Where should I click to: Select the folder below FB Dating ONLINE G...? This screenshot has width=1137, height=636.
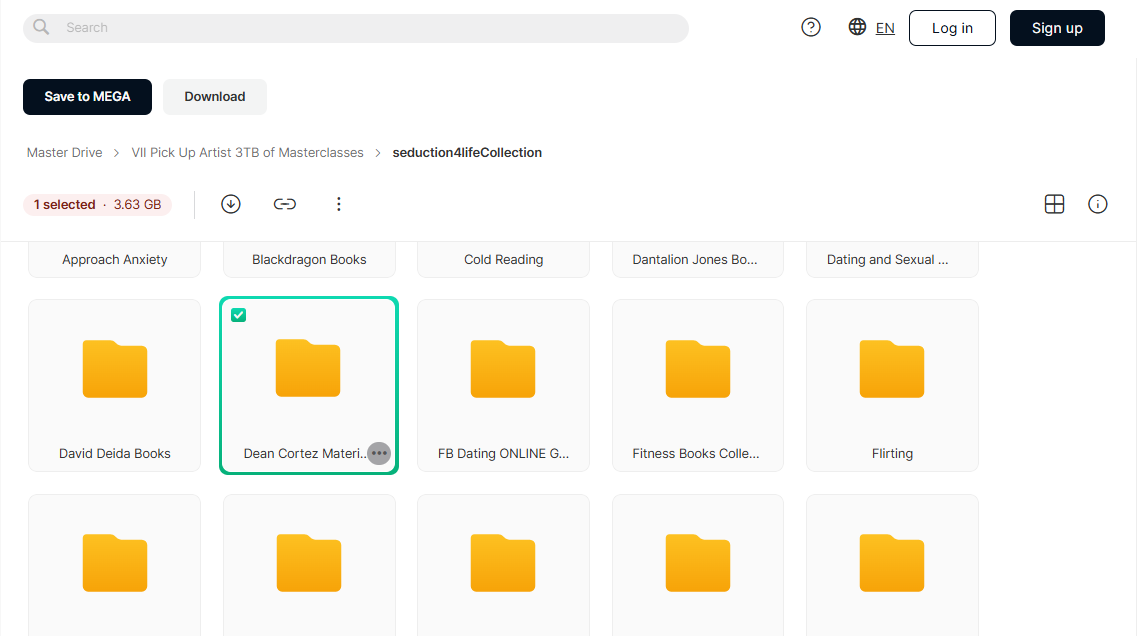(503, 563)
